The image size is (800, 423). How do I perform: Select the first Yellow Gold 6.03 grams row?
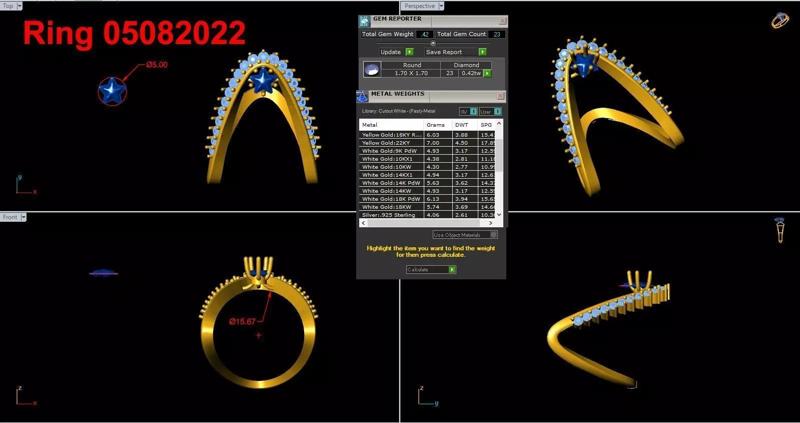click(427, 135)
